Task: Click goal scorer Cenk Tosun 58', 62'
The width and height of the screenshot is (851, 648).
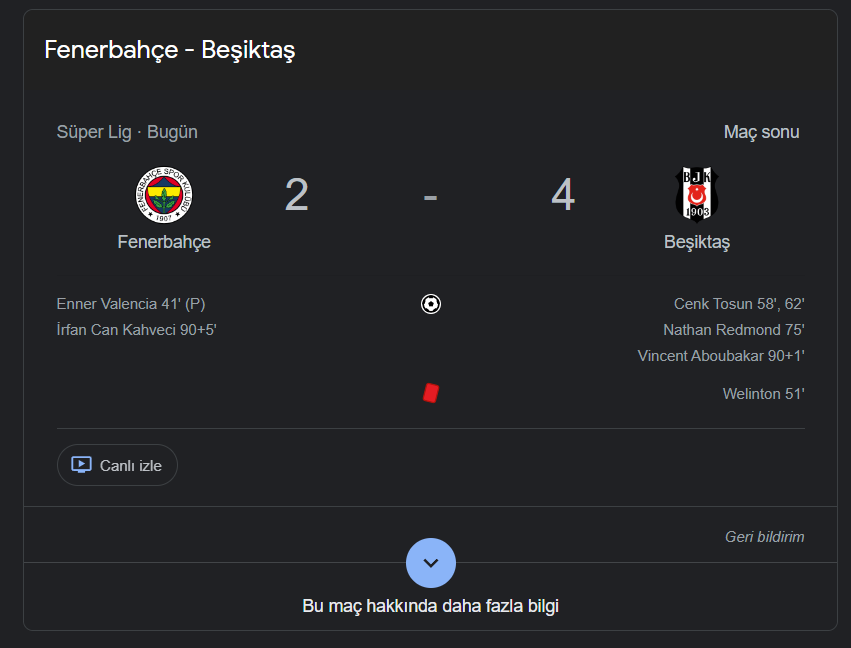Action: (739, 304)
